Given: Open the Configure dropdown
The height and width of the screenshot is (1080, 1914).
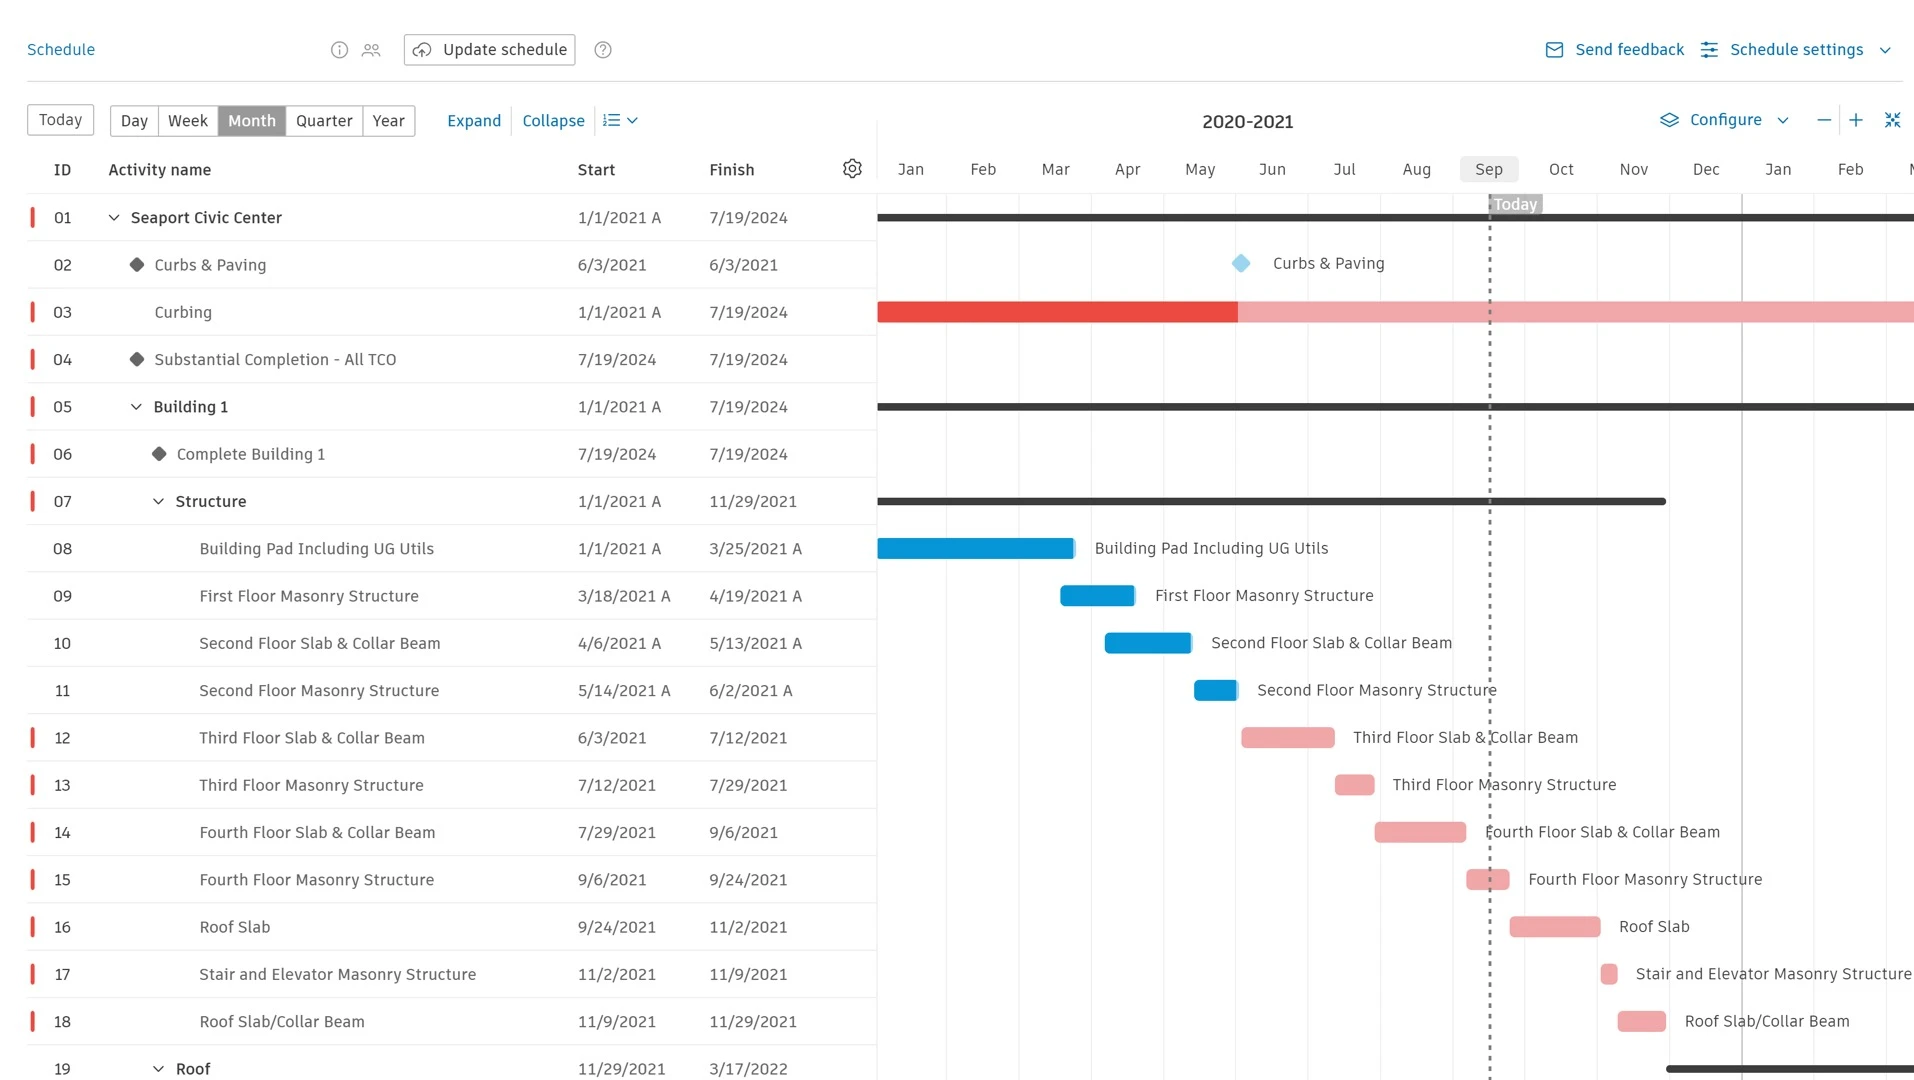Looking at the screenshot, I should [1725, 120].
